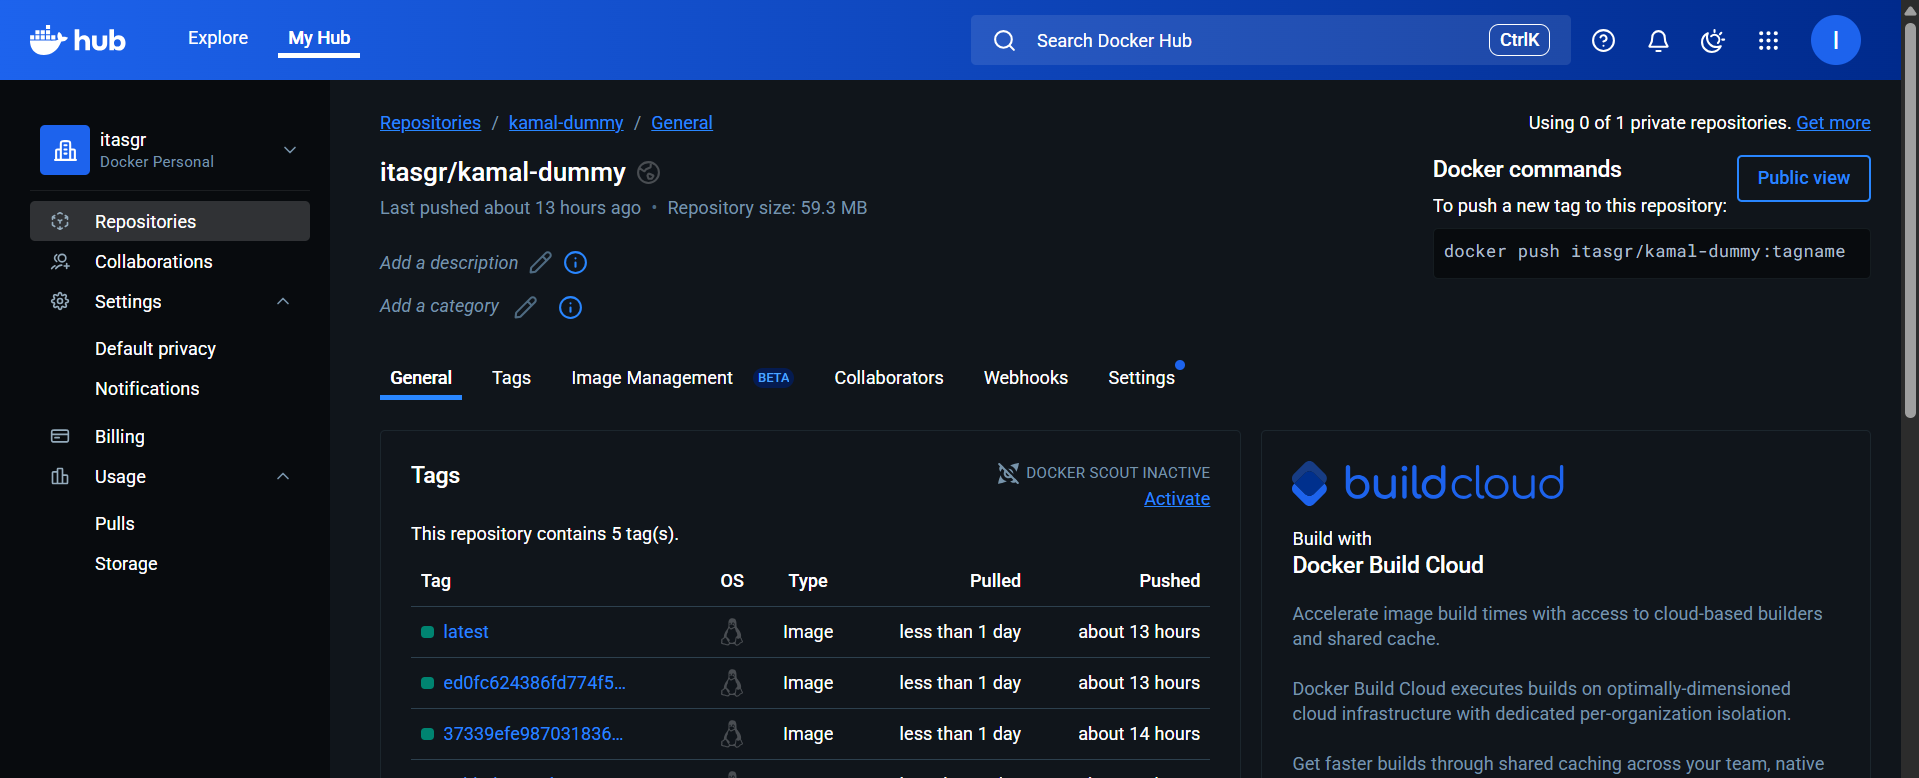Click the Docker Hub whale logo

click(77, 40)
